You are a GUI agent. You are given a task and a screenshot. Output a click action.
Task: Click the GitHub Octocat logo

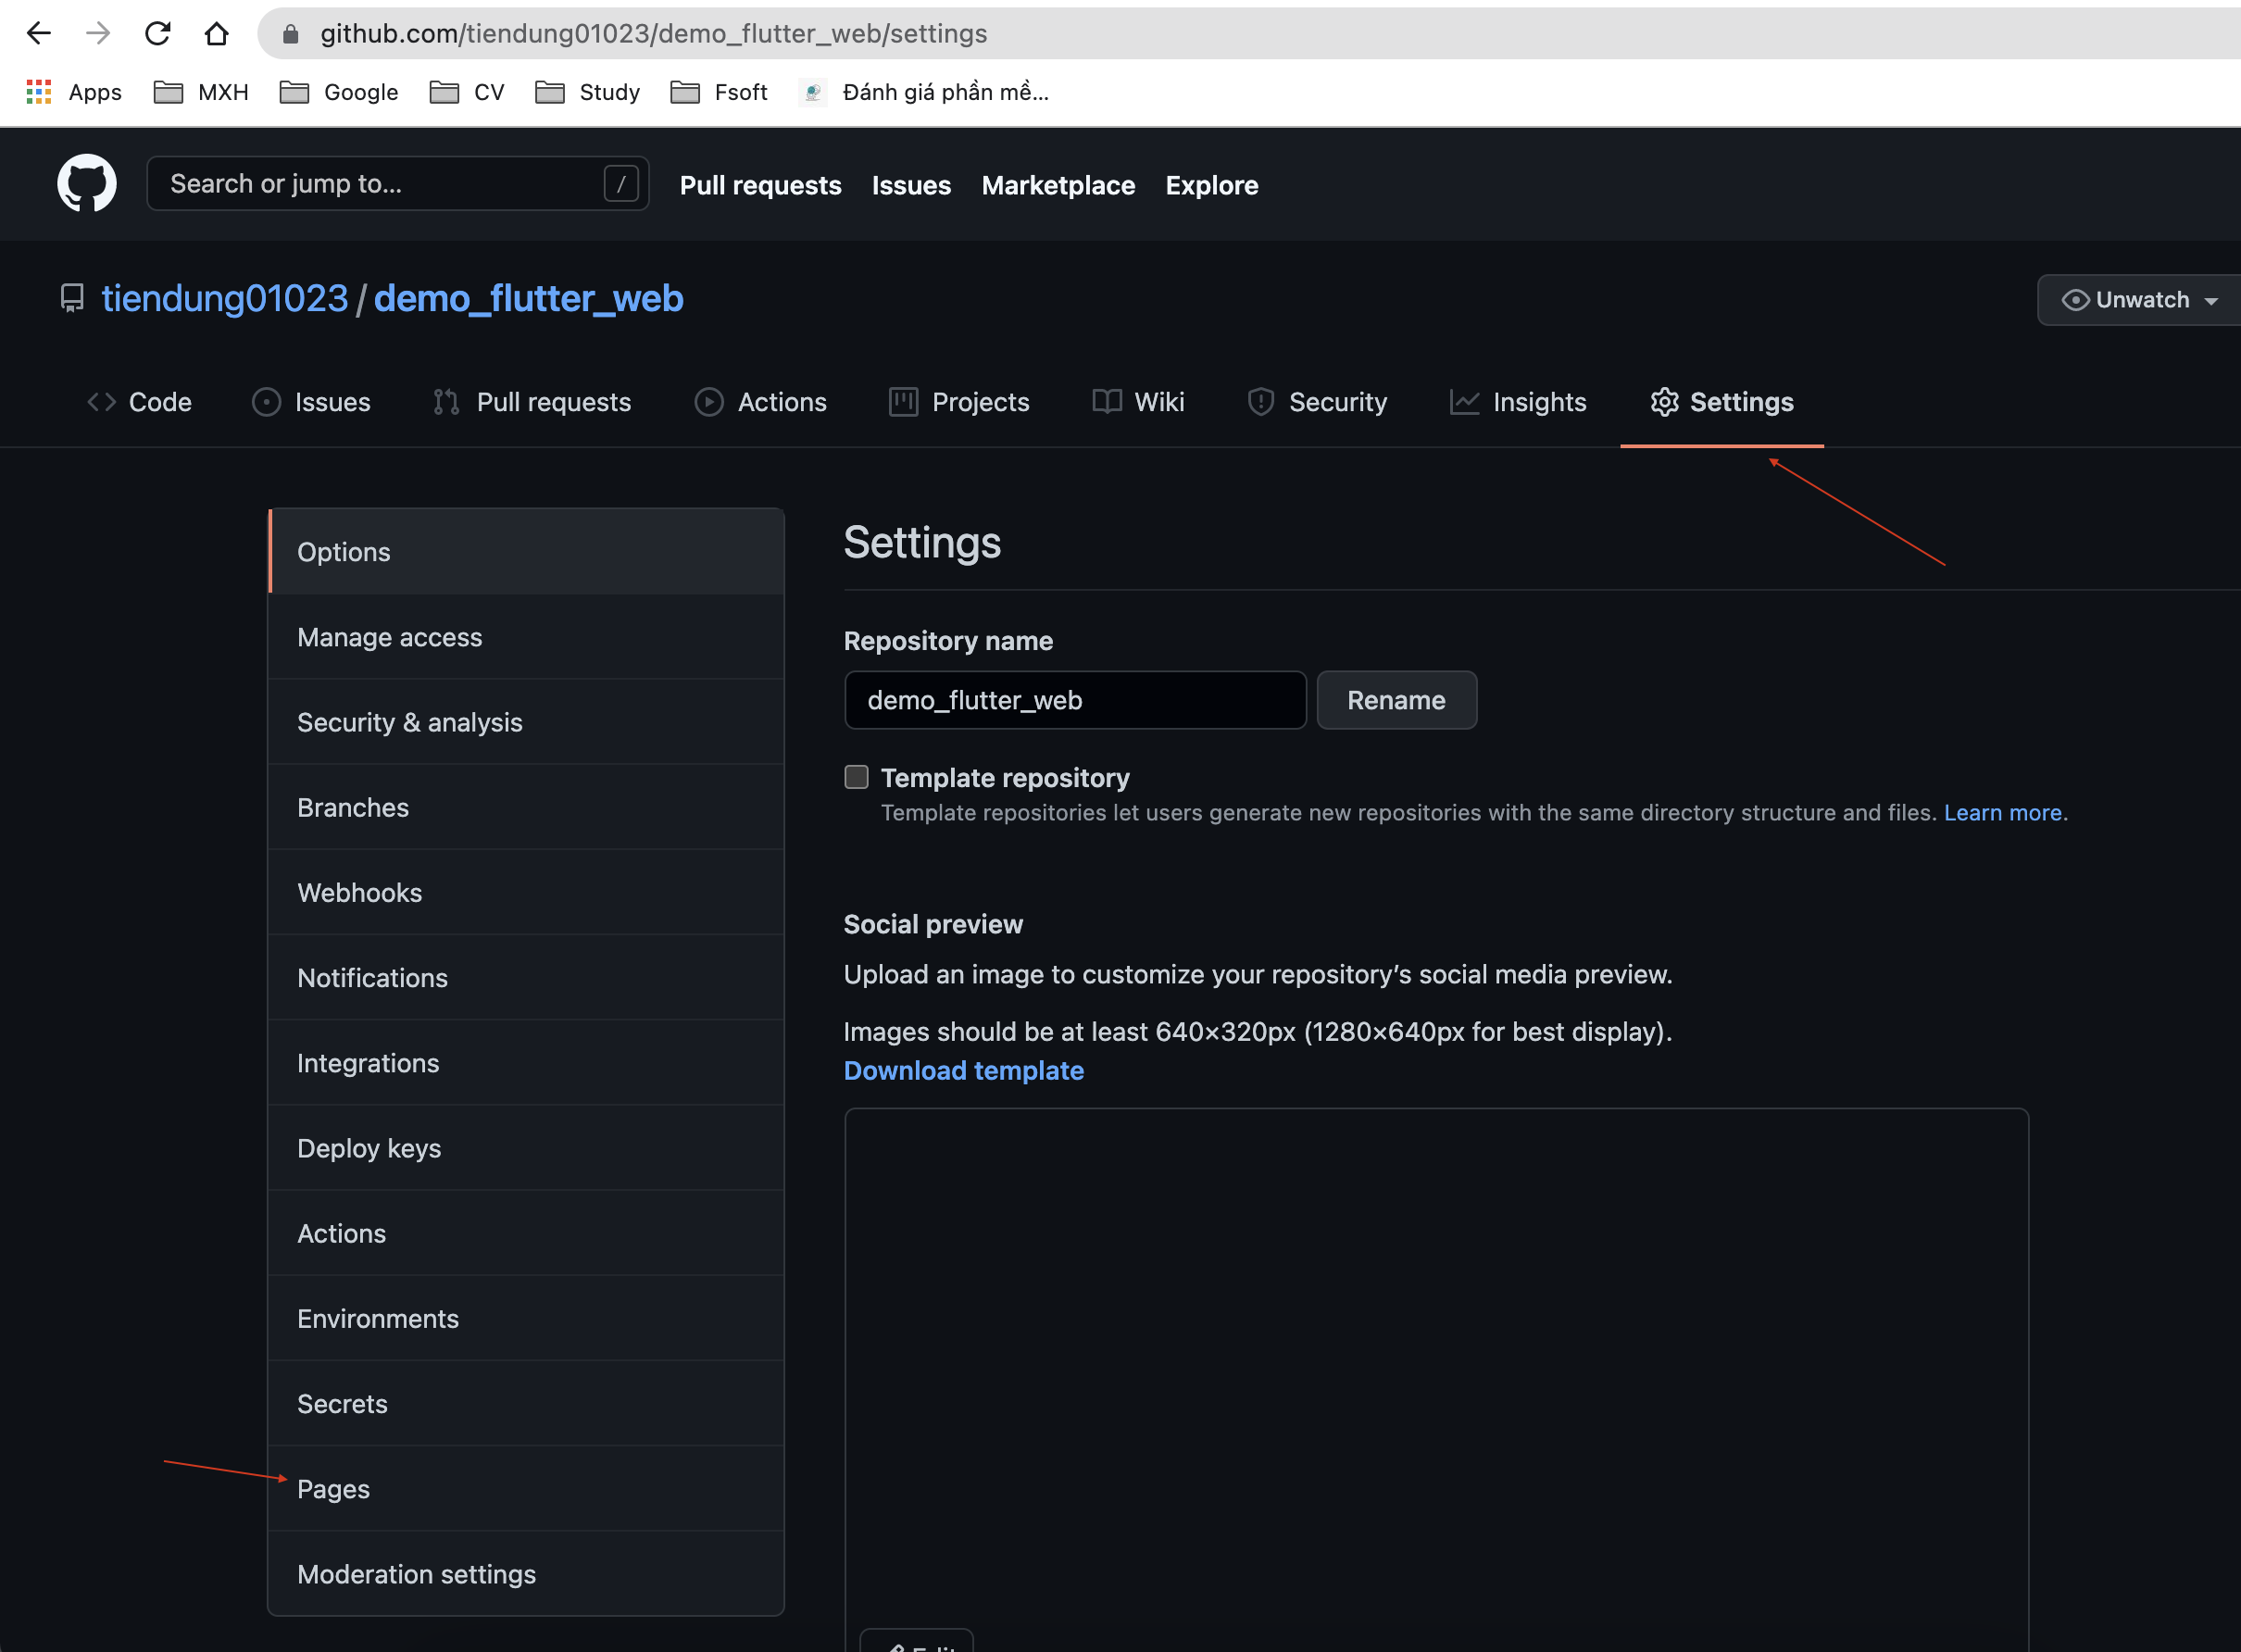click(x=87, y=183)
